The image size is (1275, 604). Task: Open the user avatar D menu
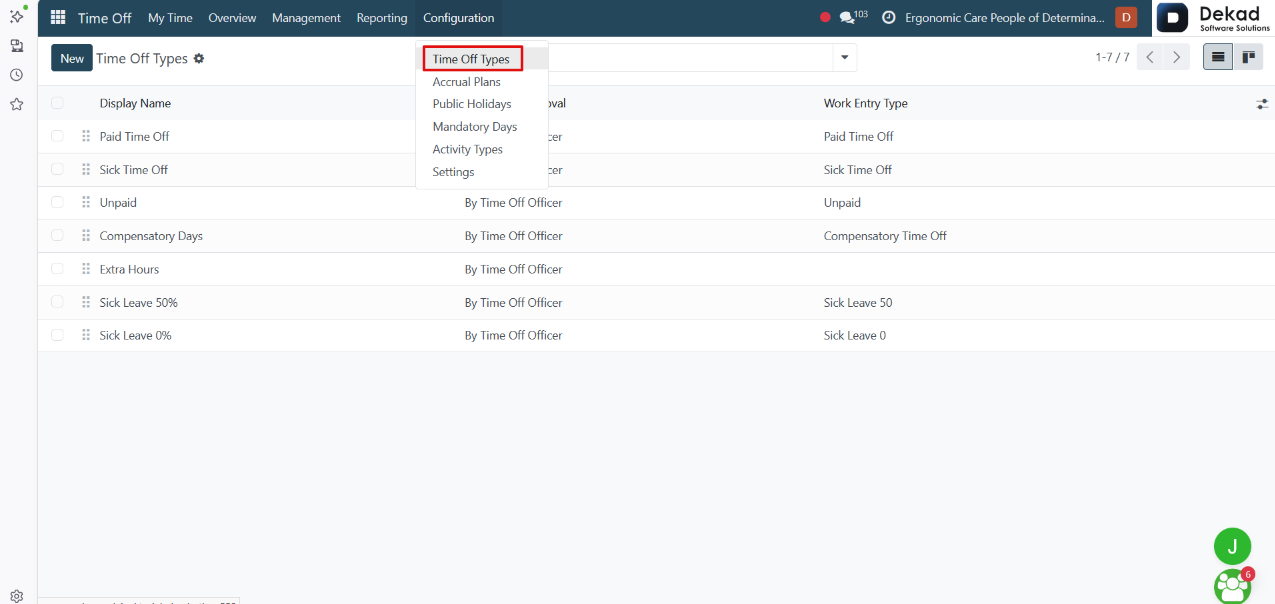1126,17
